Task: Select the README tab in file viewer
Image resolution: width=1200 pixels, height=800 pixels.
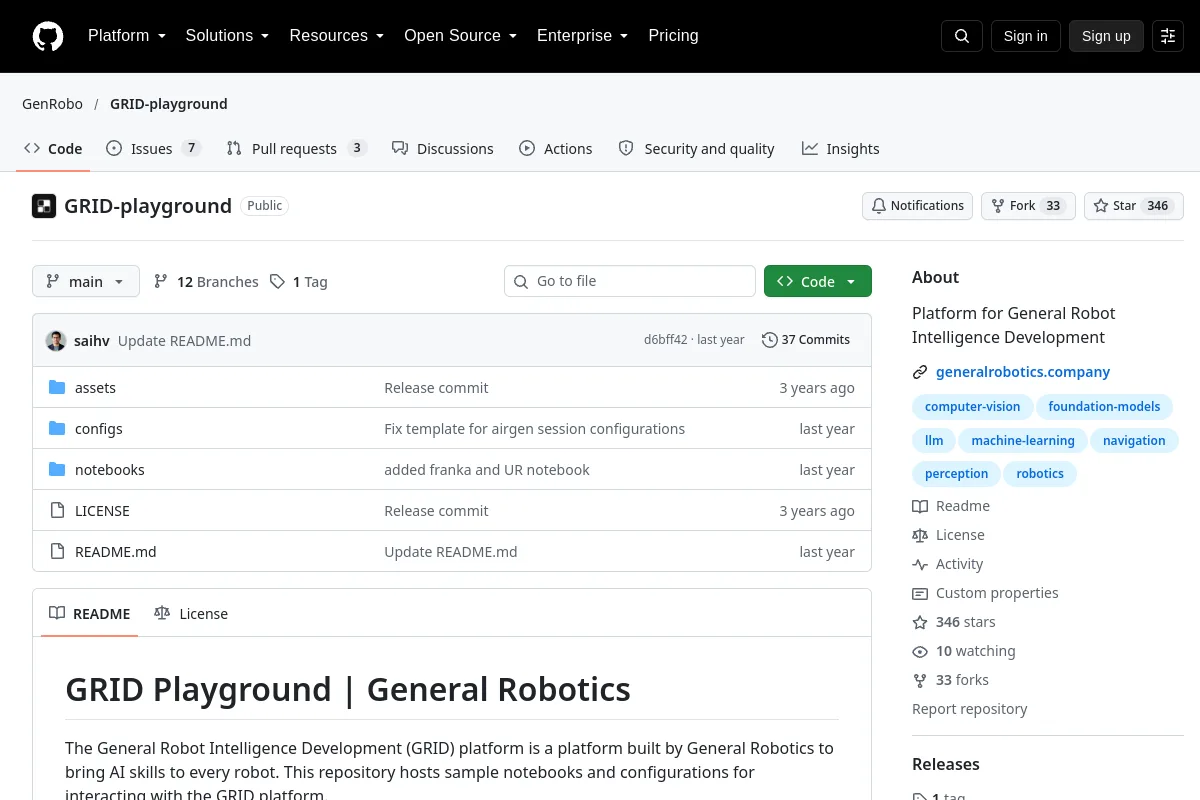Action: coord(90,613)
